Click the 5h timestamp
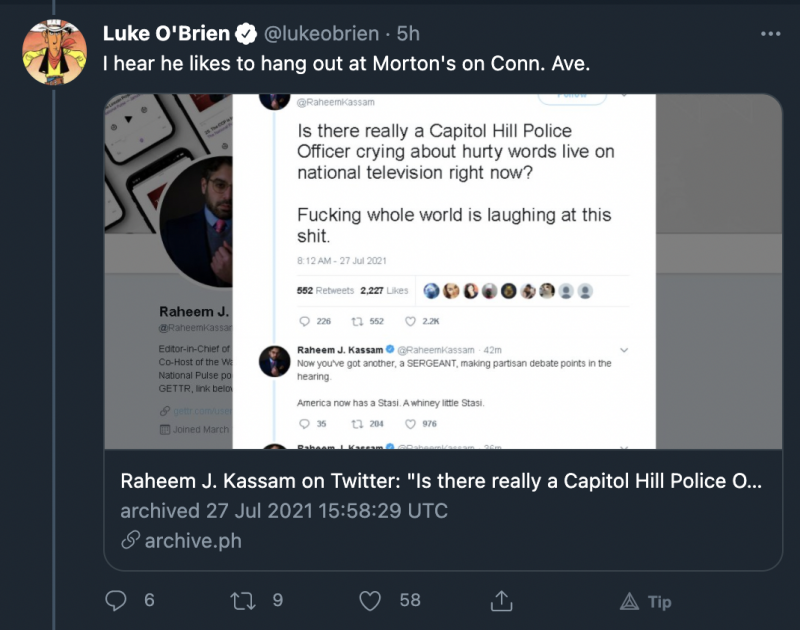The width and height of the screenshot is (800, 630). [408, 34]
